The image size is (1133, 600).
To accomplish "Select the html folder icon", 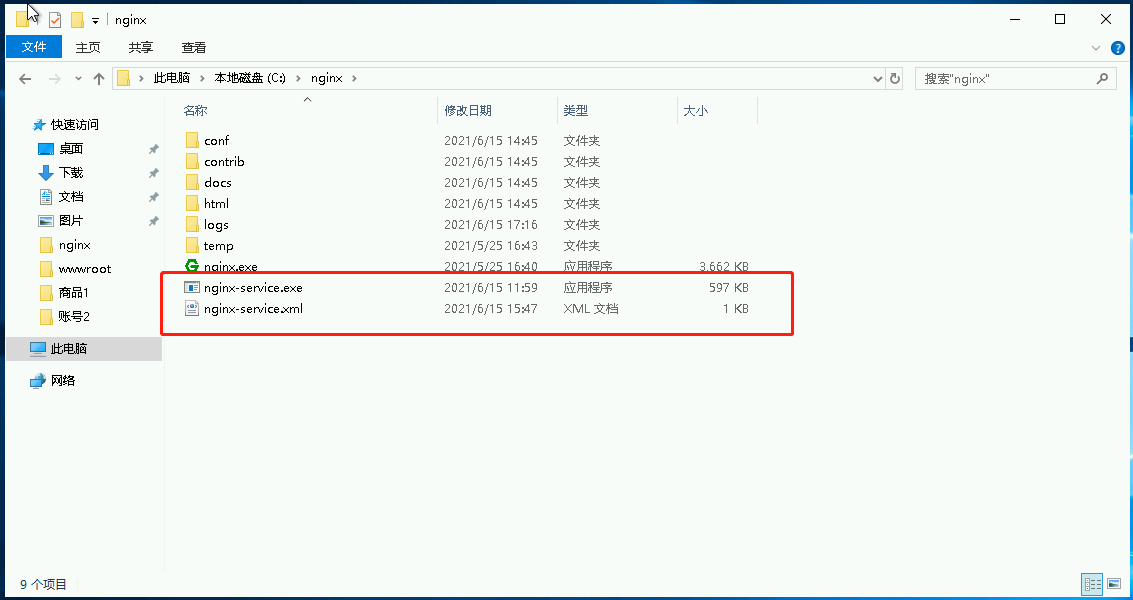I will pos(192,203).
